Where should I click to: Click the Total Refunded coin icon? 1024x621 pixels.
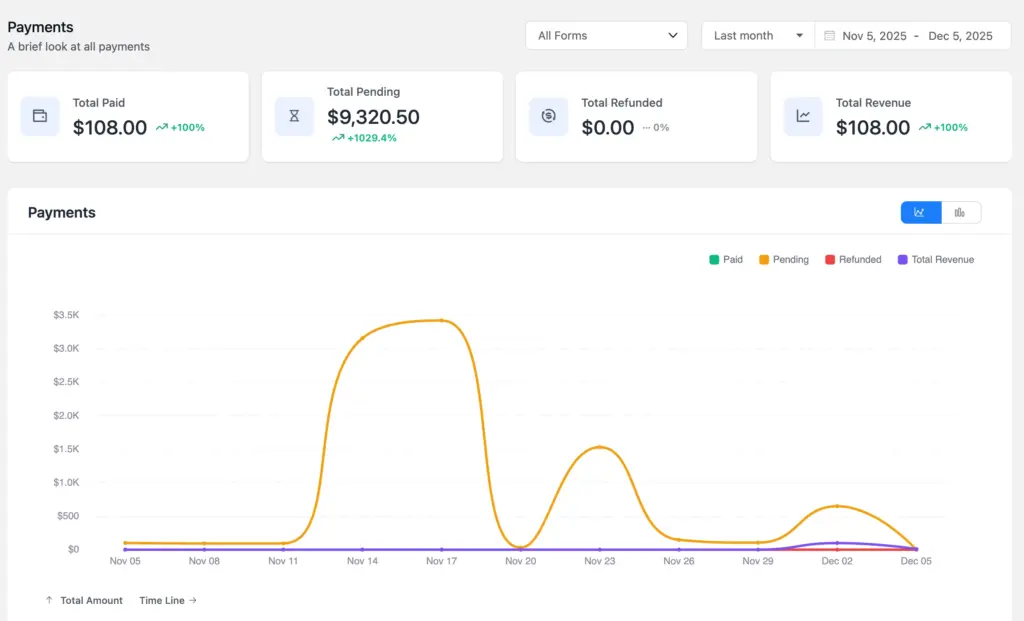548,116
